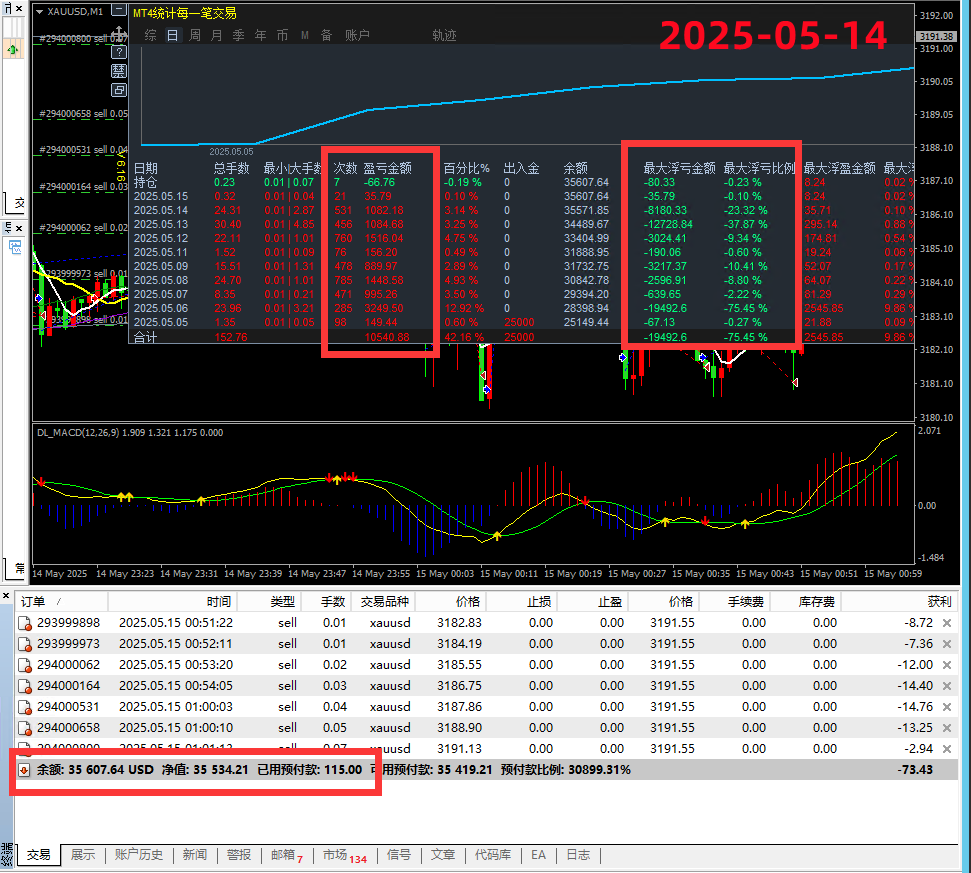Switch to the 交易 trade tab
The width and height of the screenshot is (971, 873).
(x=38, y=855)
